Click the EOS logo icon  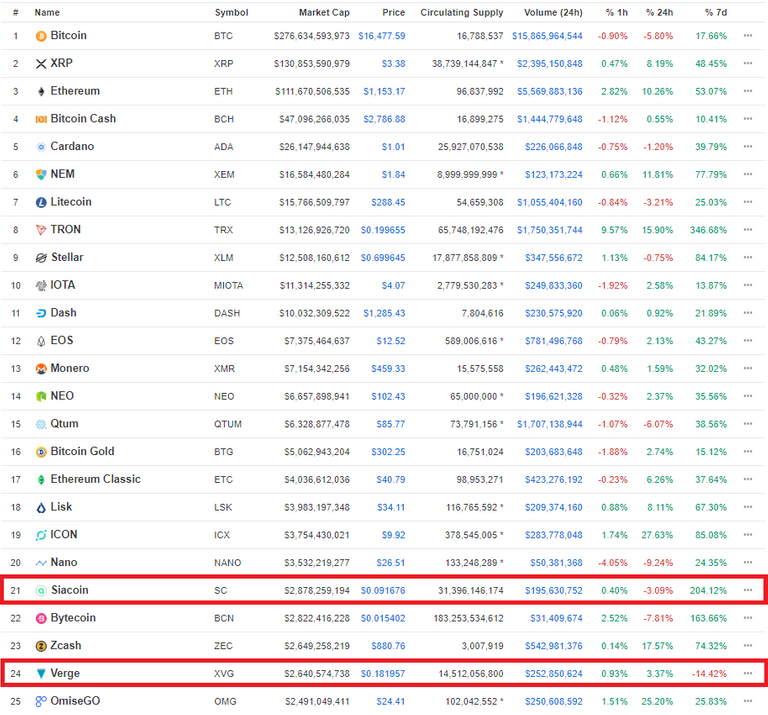pyautogui.click(x=41, y=341)
